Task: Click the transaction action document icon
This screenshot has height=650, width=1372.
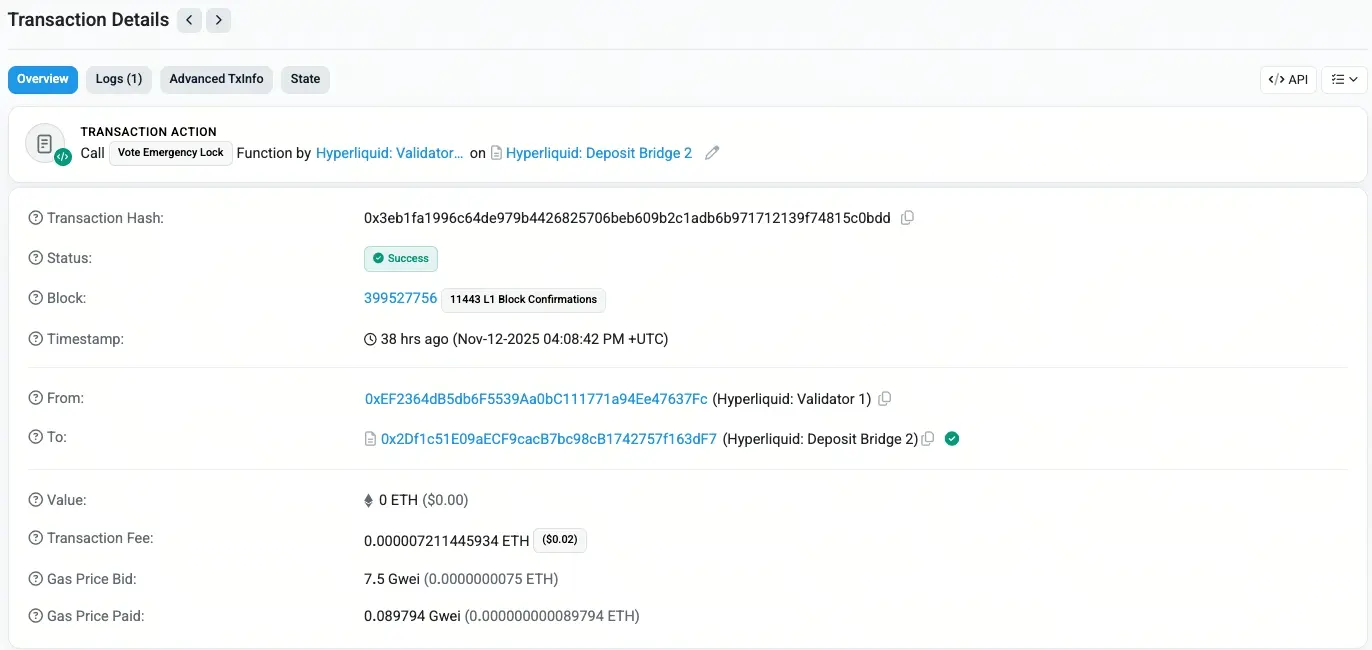Action: click(x=45, y=144)
